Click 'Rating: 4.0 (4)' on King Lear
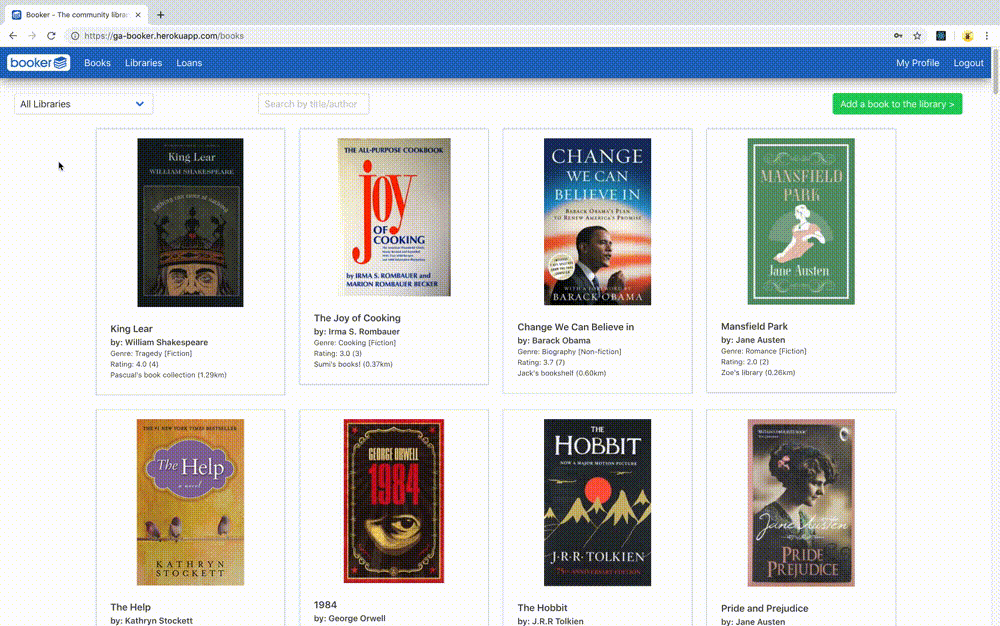Image resolution: width=1000 pixels, height=626 pixels. [x=134, y=364]
